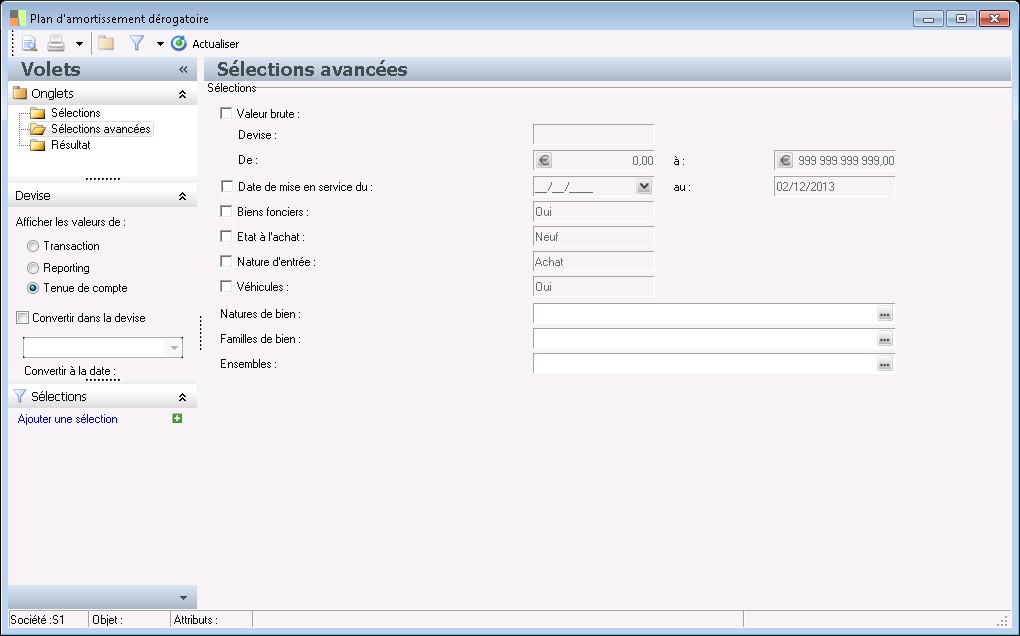Enable Convertir dans la devise checkbox
This screenshot has height=636, width=1020.
click(23, 318)
